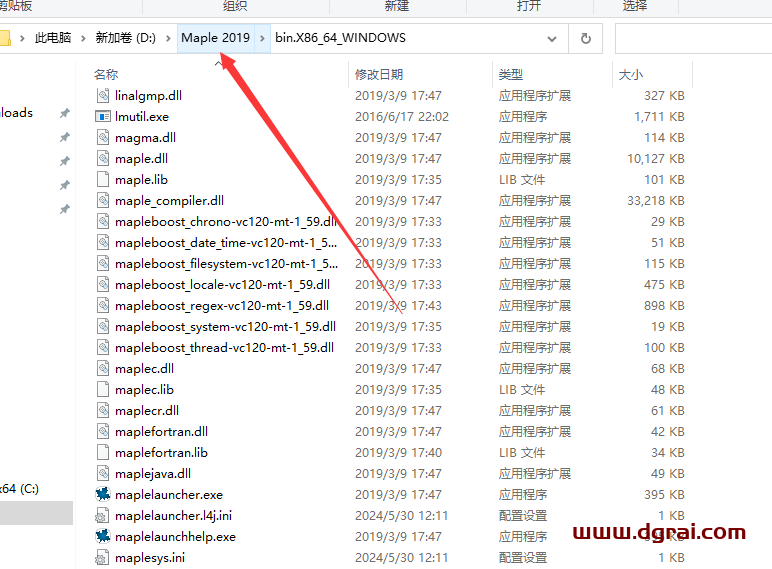772x569 pixels.
Task: Click the linalgmp.dll file icon
Action: pyautogui.click(x=103, y=95)
